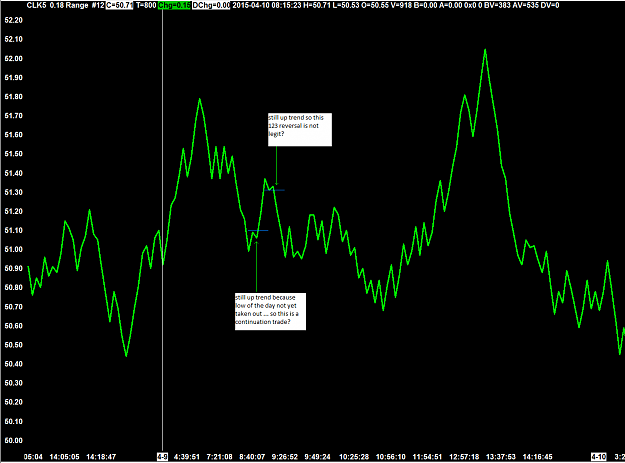
Task: Click the 9:49:24 time label
Action: coord(318,457)
